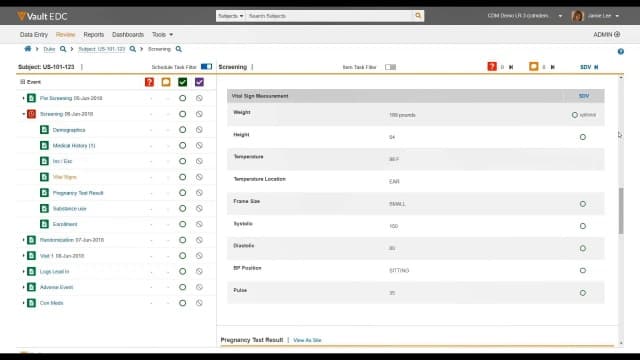The width and height of the screenshot is (640, 360).
Task: Click the magnifier icon next to Screening breadcrumb
Action: [x=178, y=49]
